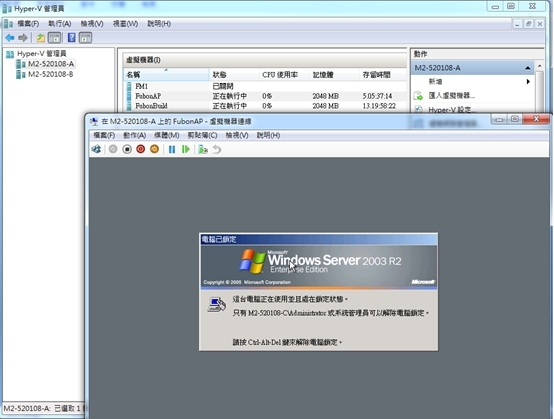Click the Import Virtual Machine icon in actions
Image resolution: width=554 pixels, height=419 pixels.
[x=418, y=96]
